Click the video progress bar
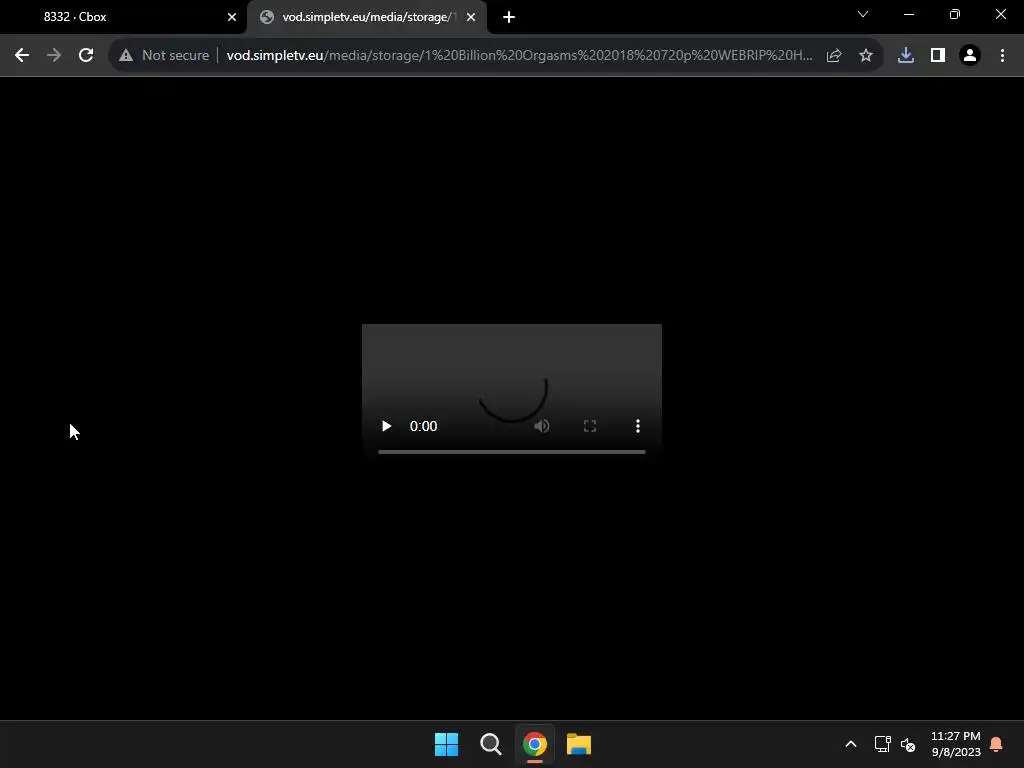The width and height of the screenshot is (1024, 768). [x=512, y=452]
